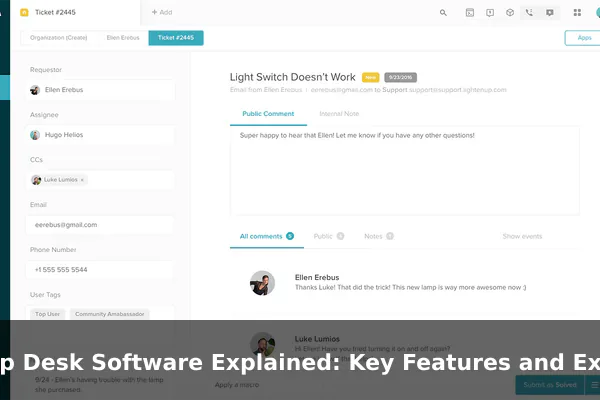Open the phone call icon
Screen dimensions: 600x400
529,13
